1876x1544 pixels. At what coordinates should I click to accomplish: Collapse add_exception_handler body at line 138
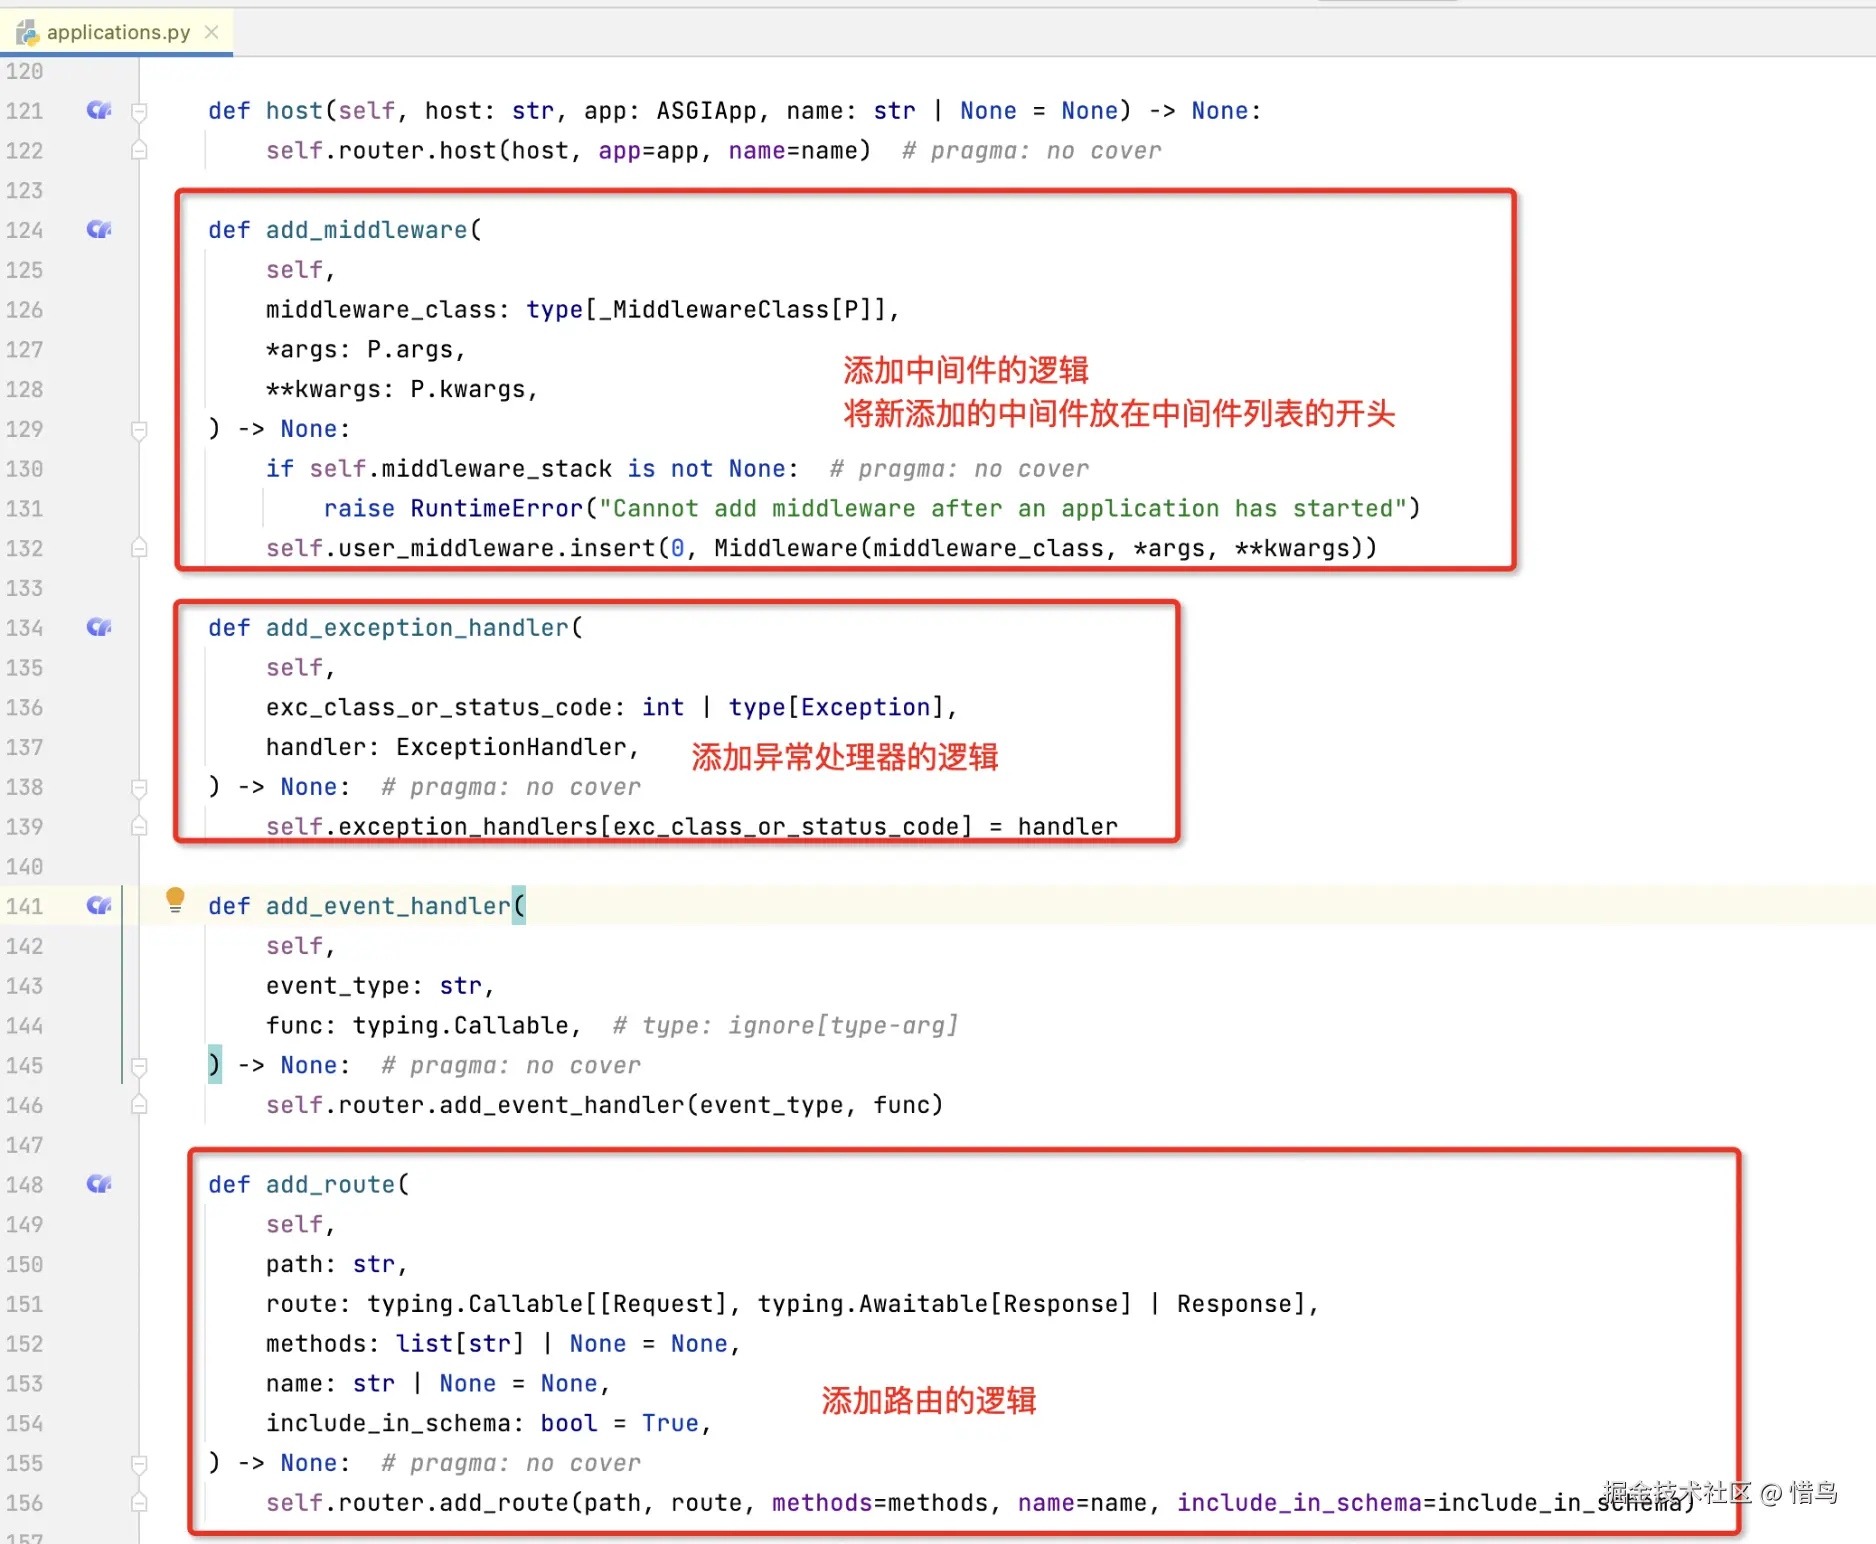pyautogui.click(x=139, y=787)
